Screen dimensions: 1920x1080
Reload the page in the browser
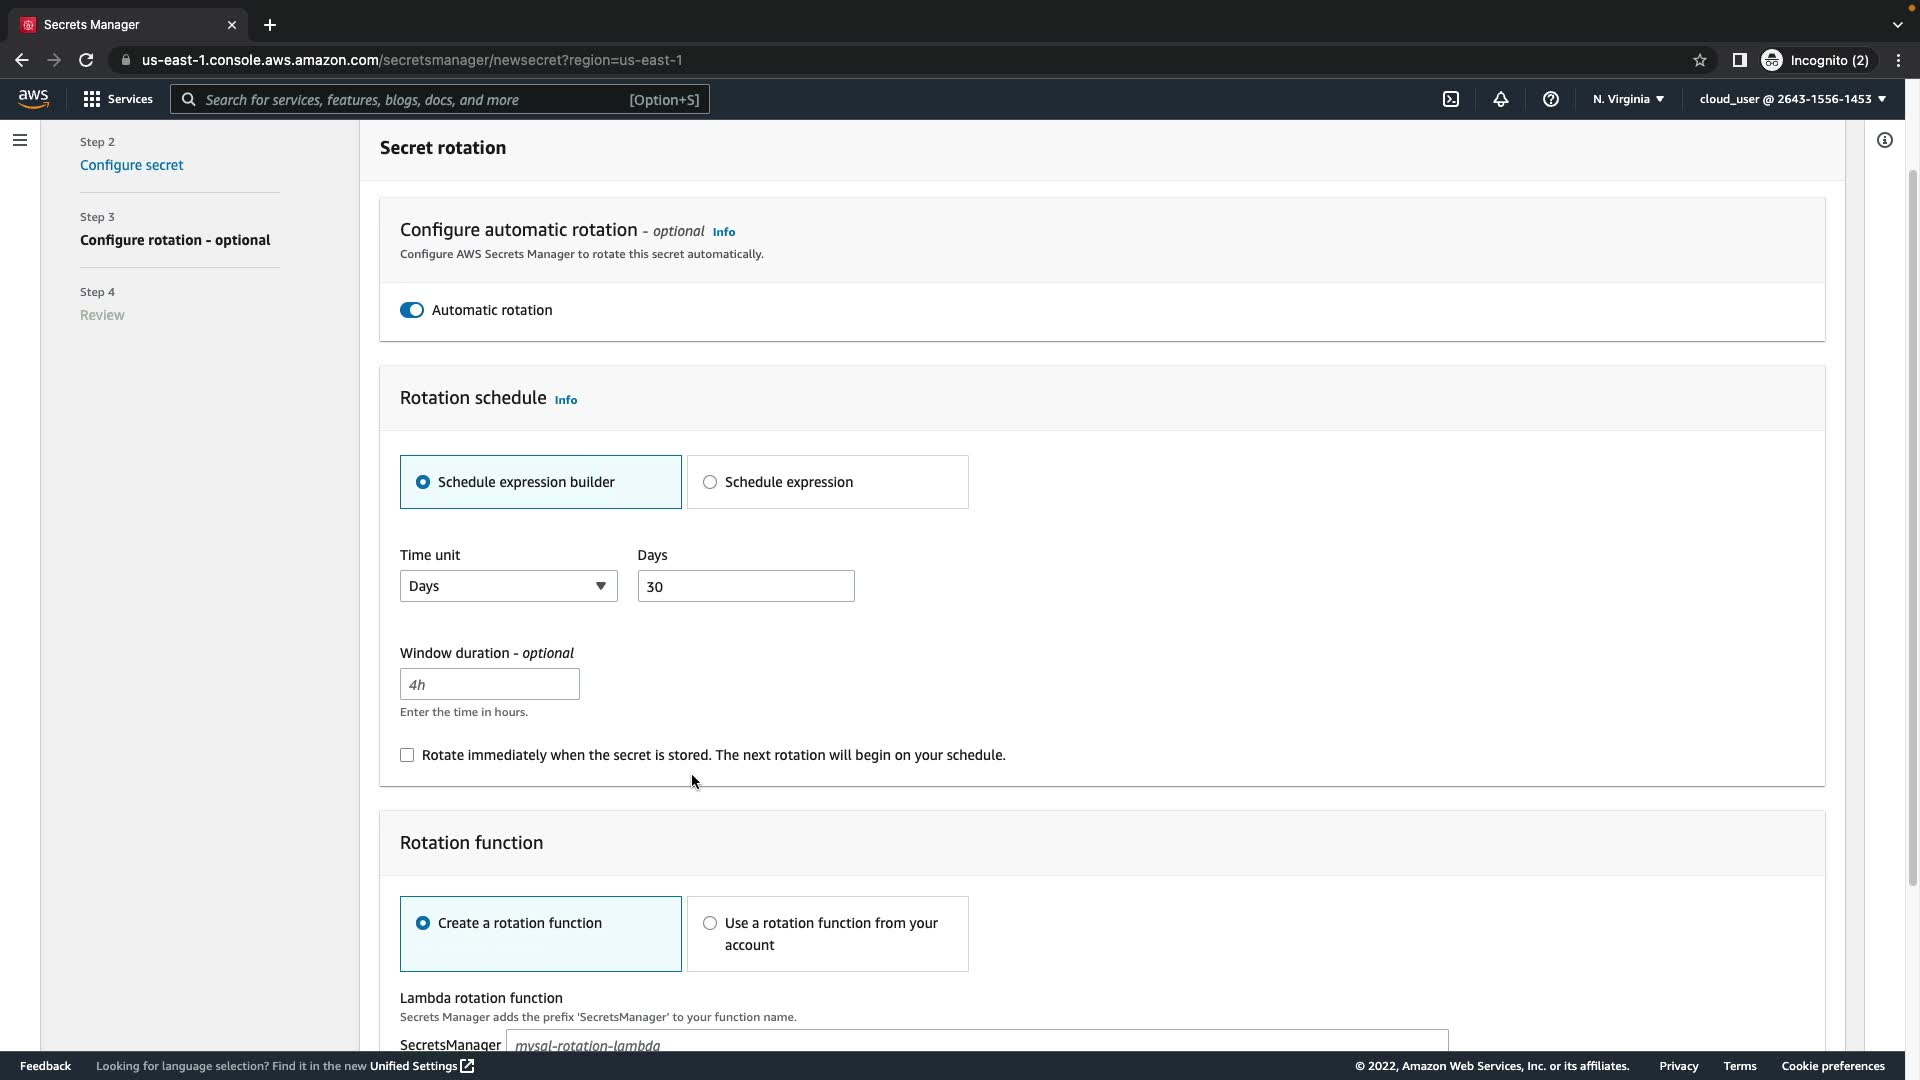coord(86,60)
